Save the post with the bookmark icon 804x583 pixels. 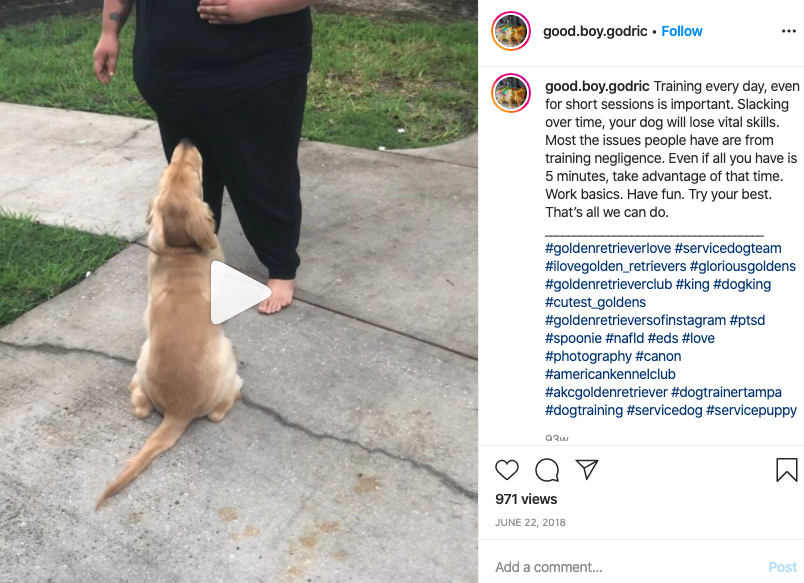tap(787, 470)
